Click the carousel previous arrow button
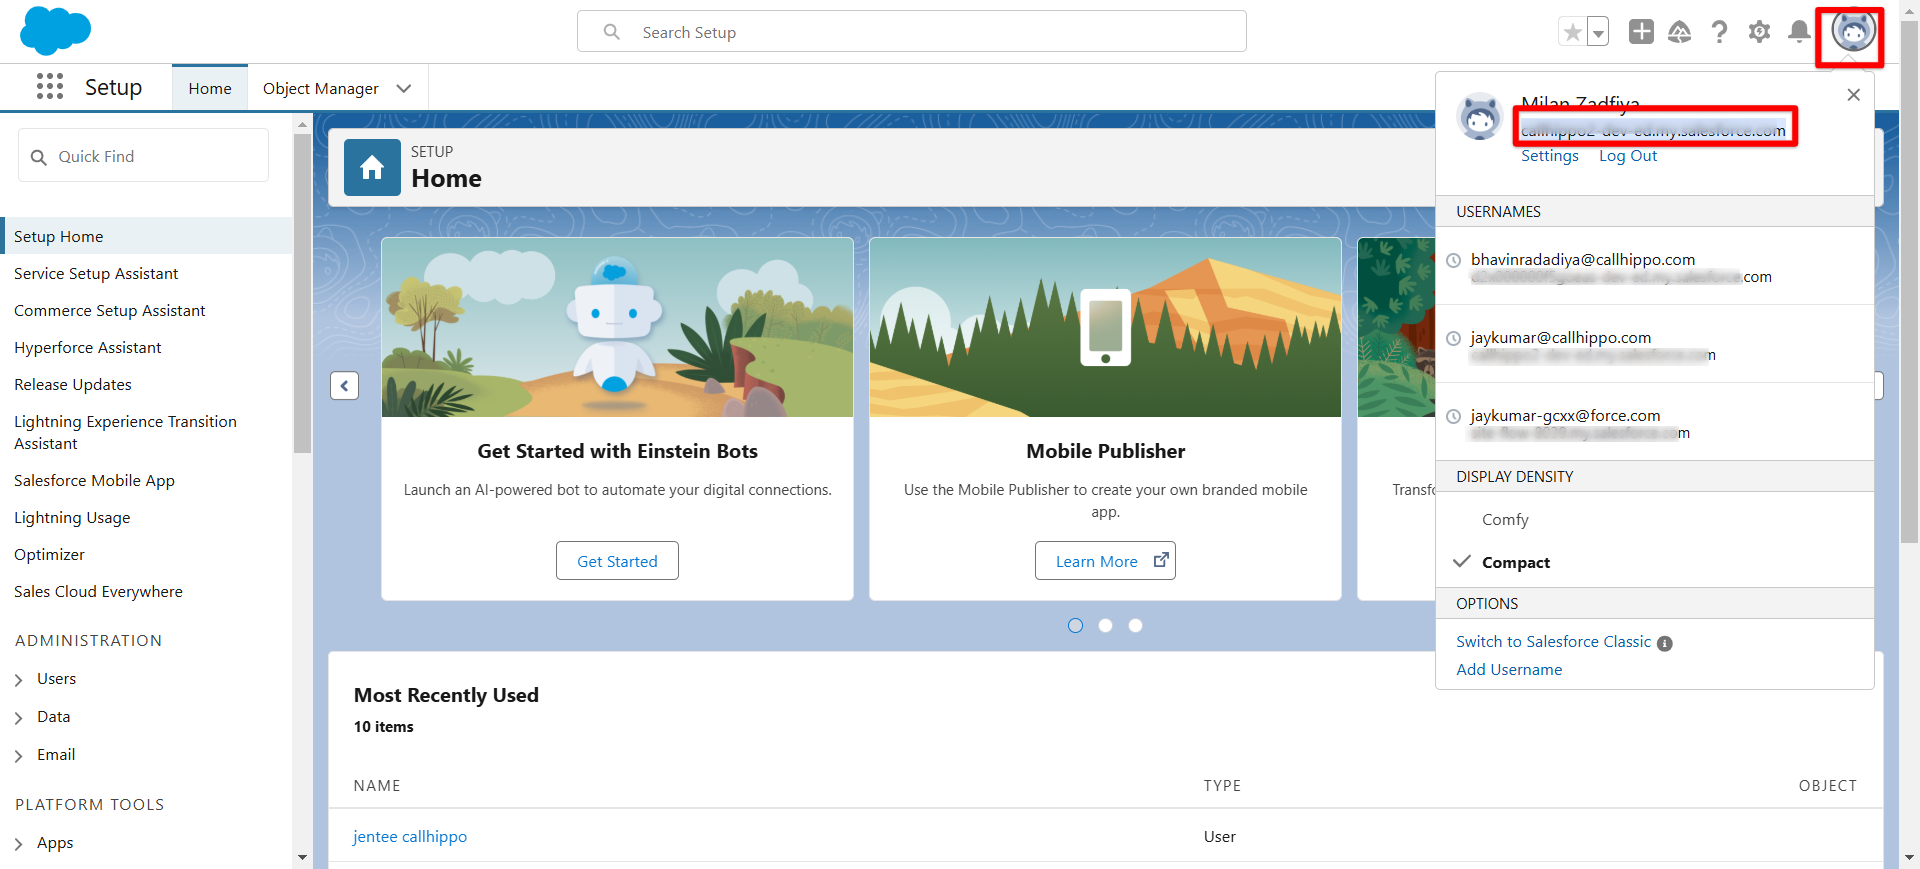1920x869 pixels. coord(344,385)
